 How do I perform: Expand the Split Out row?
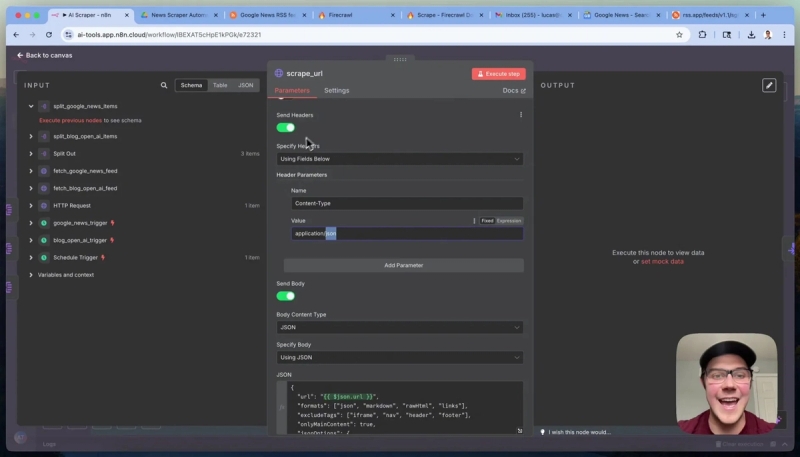(31, 154)
